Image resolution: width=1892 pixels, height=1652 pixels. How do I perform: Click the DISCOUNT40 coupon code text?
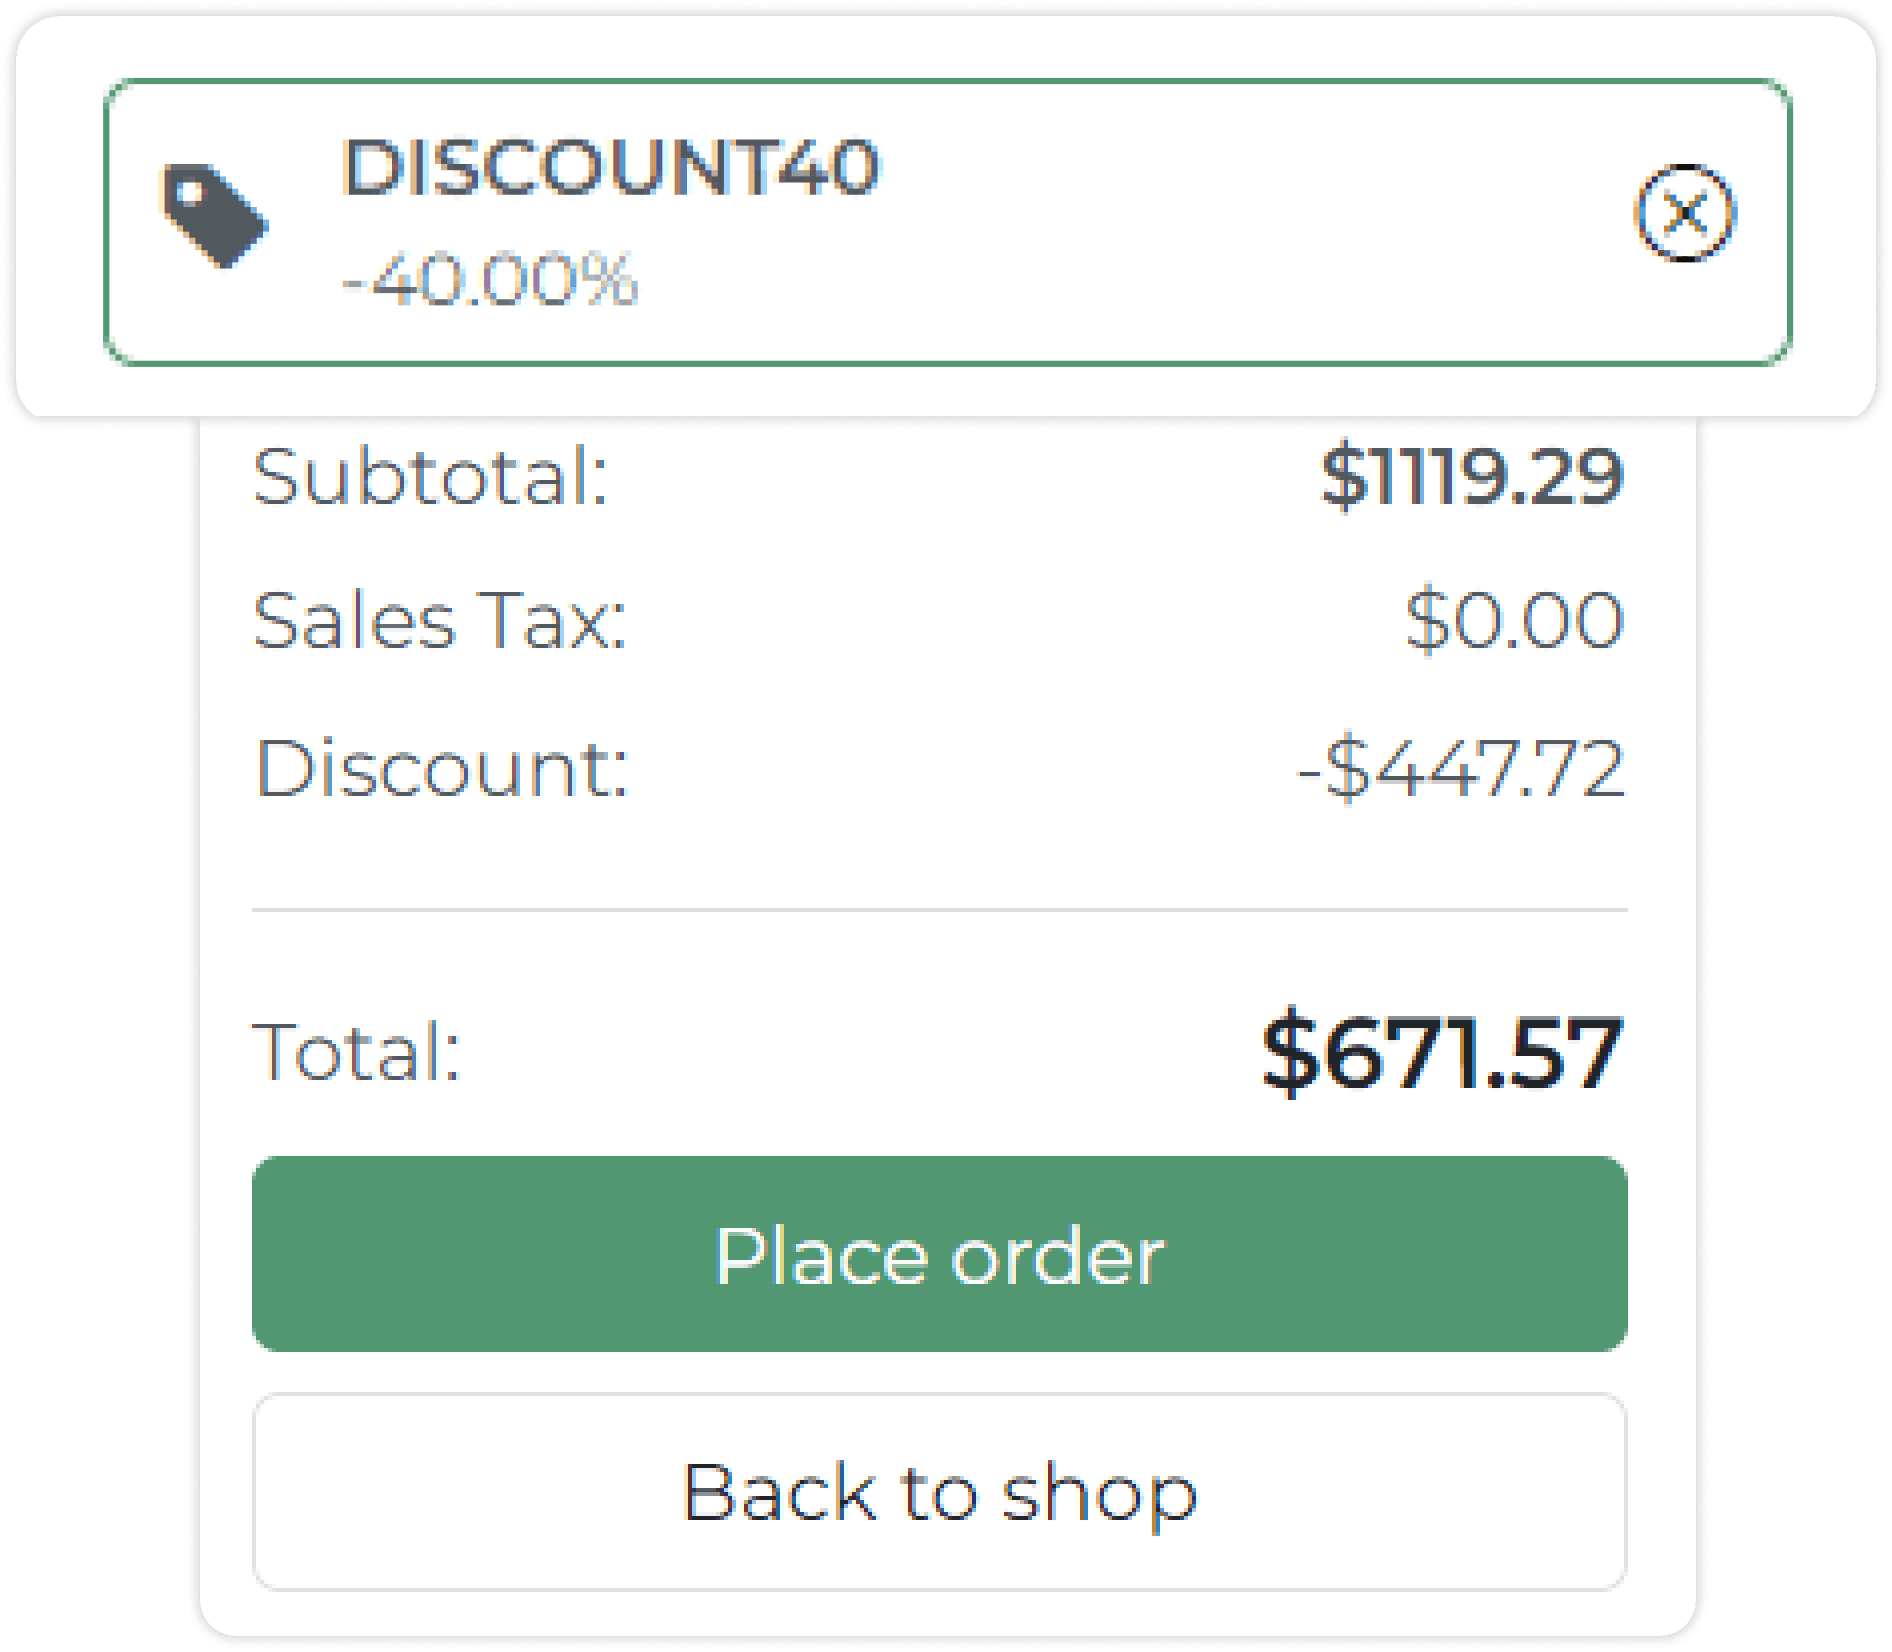click(x=611, y=166)
